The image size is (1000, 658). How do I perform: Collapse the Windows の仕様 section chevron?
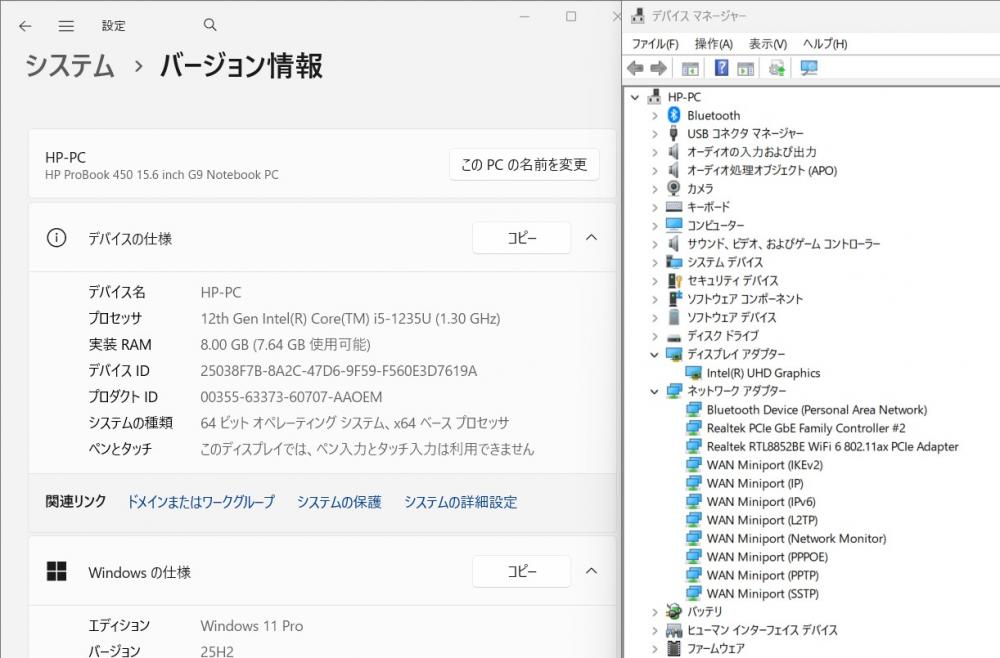(x=591, y=571)
